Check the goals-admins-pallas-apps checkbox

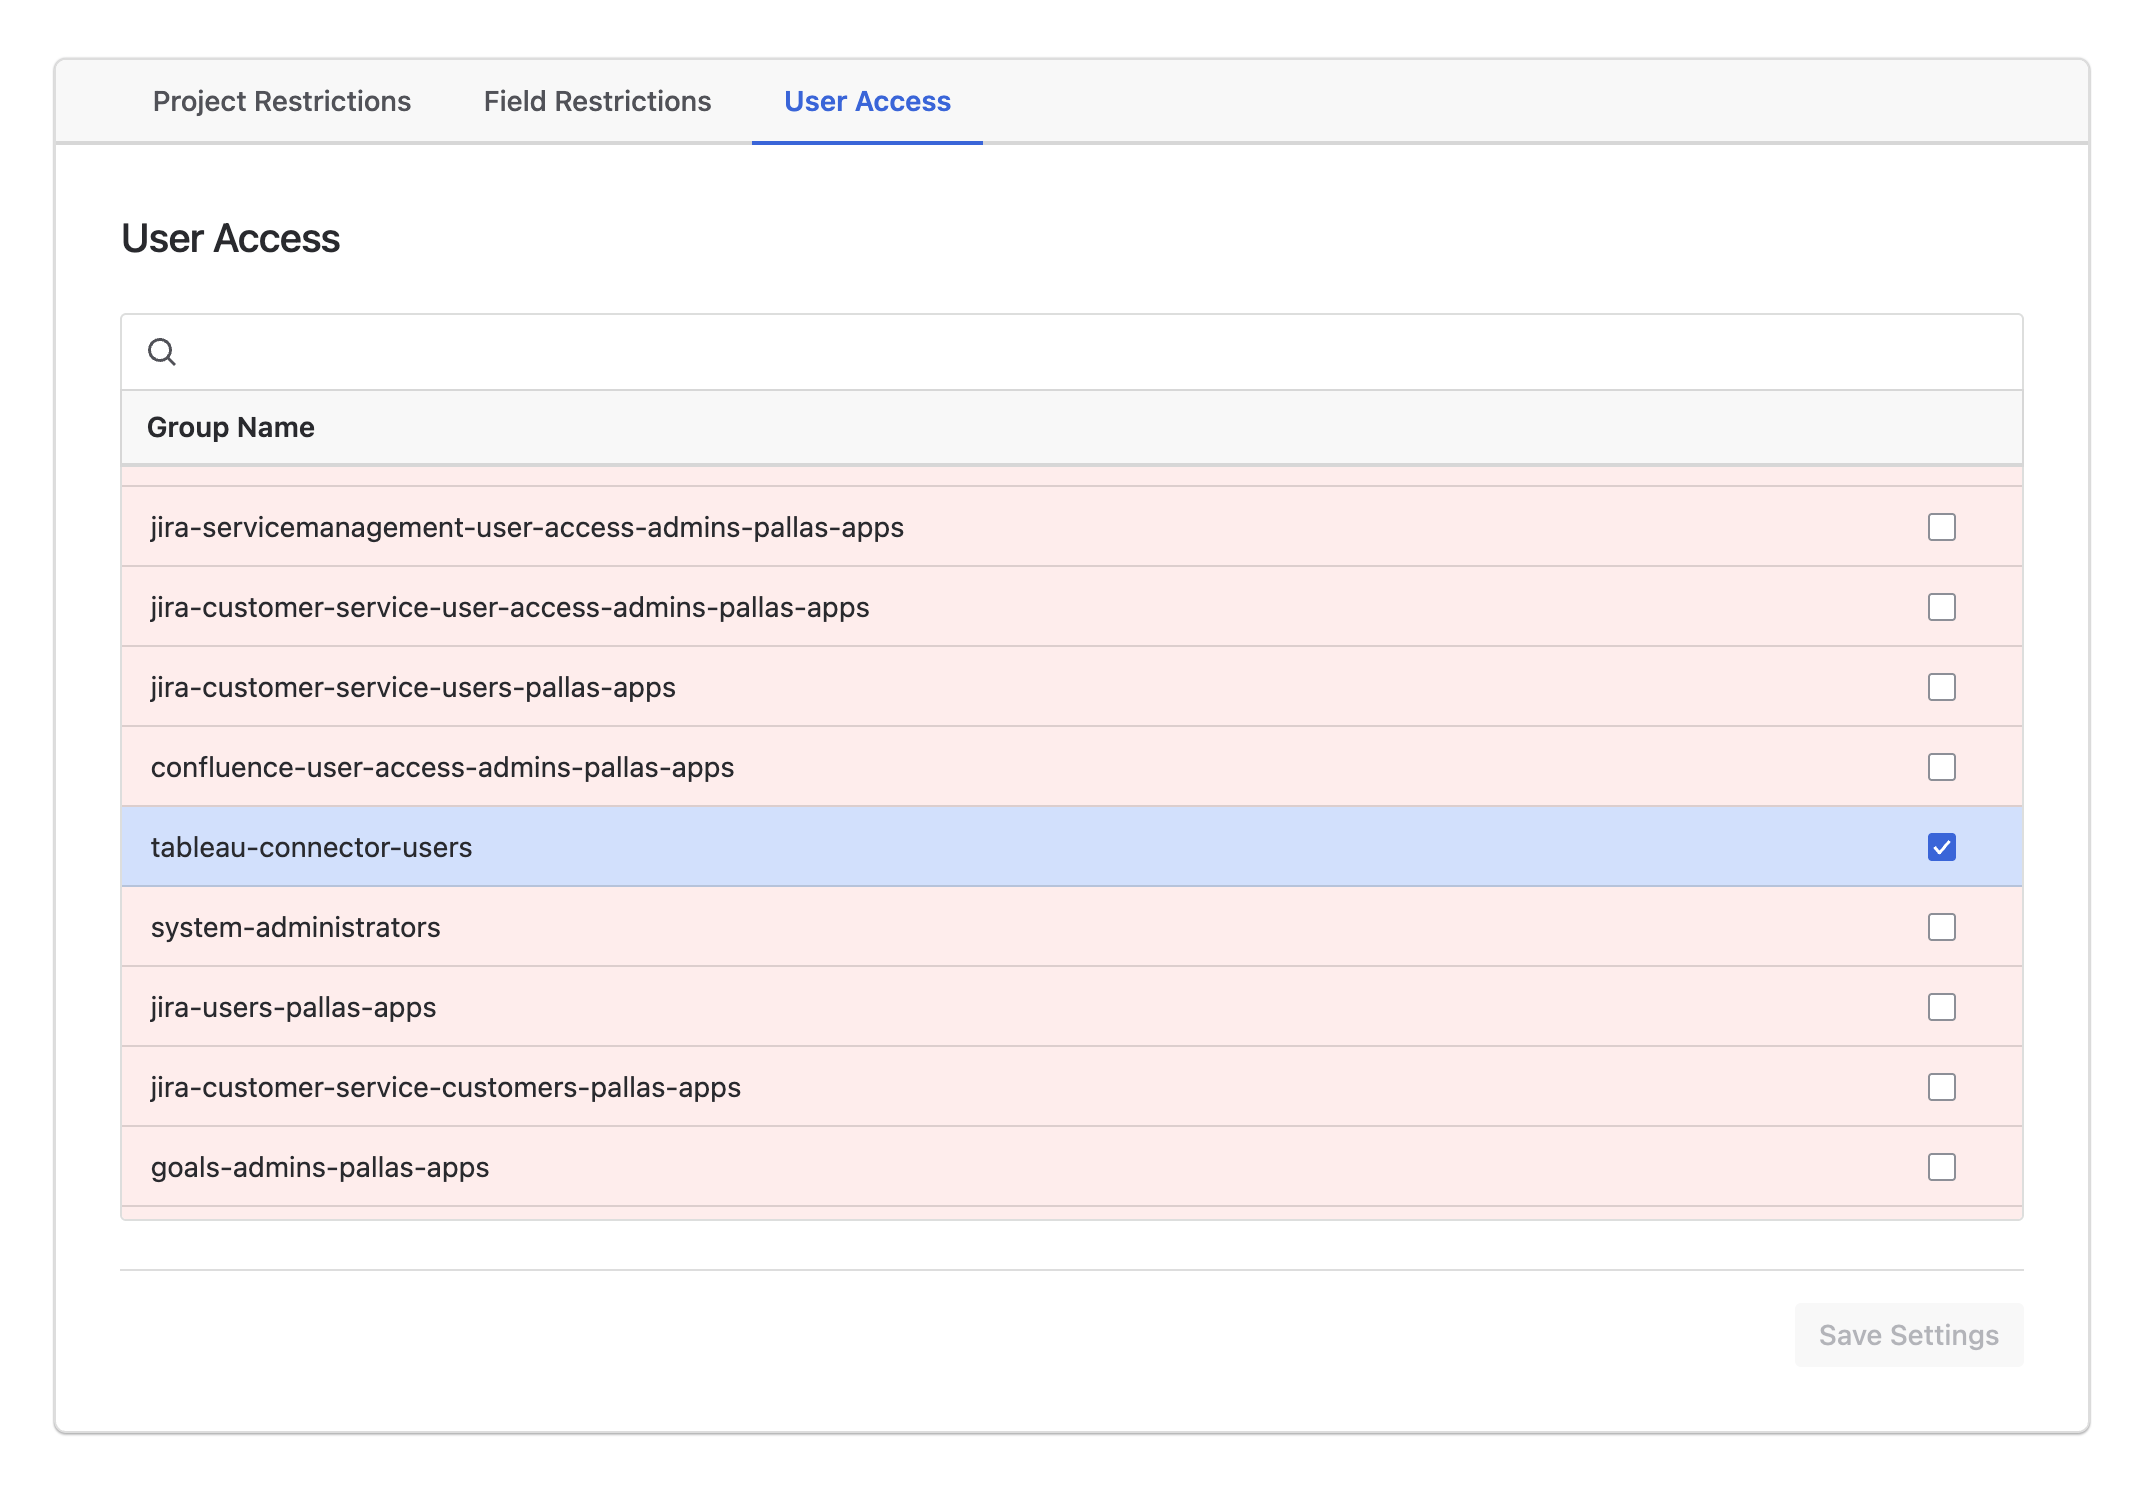(1942, 1167)
